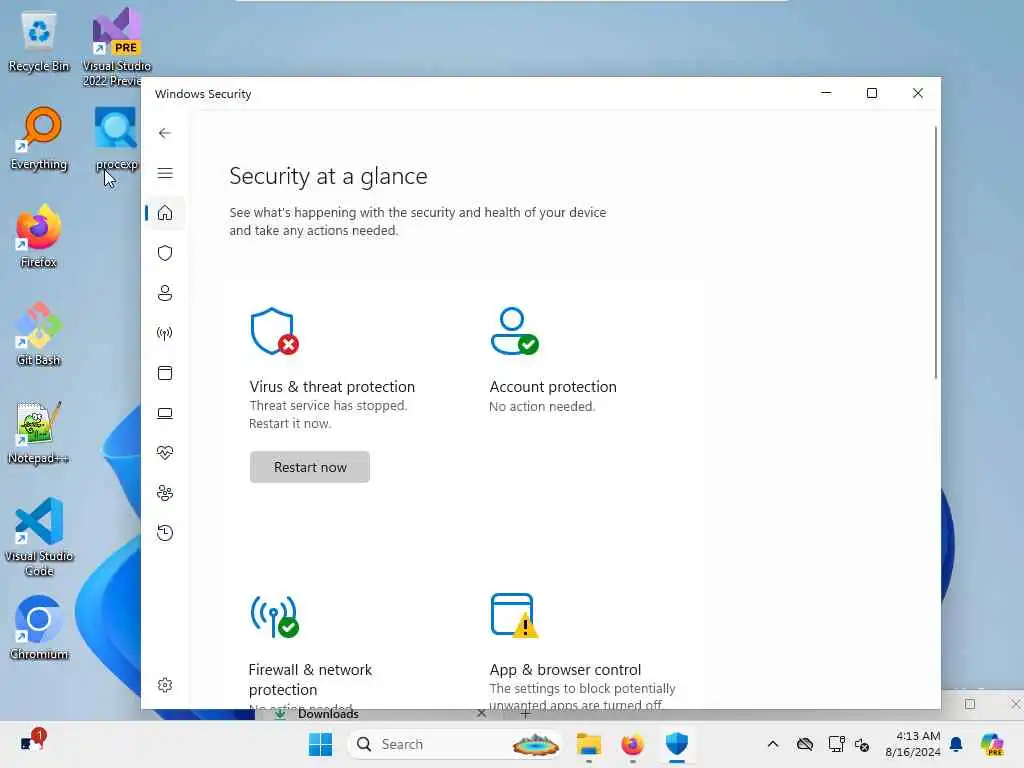Select Home in the sidebar

165,213
